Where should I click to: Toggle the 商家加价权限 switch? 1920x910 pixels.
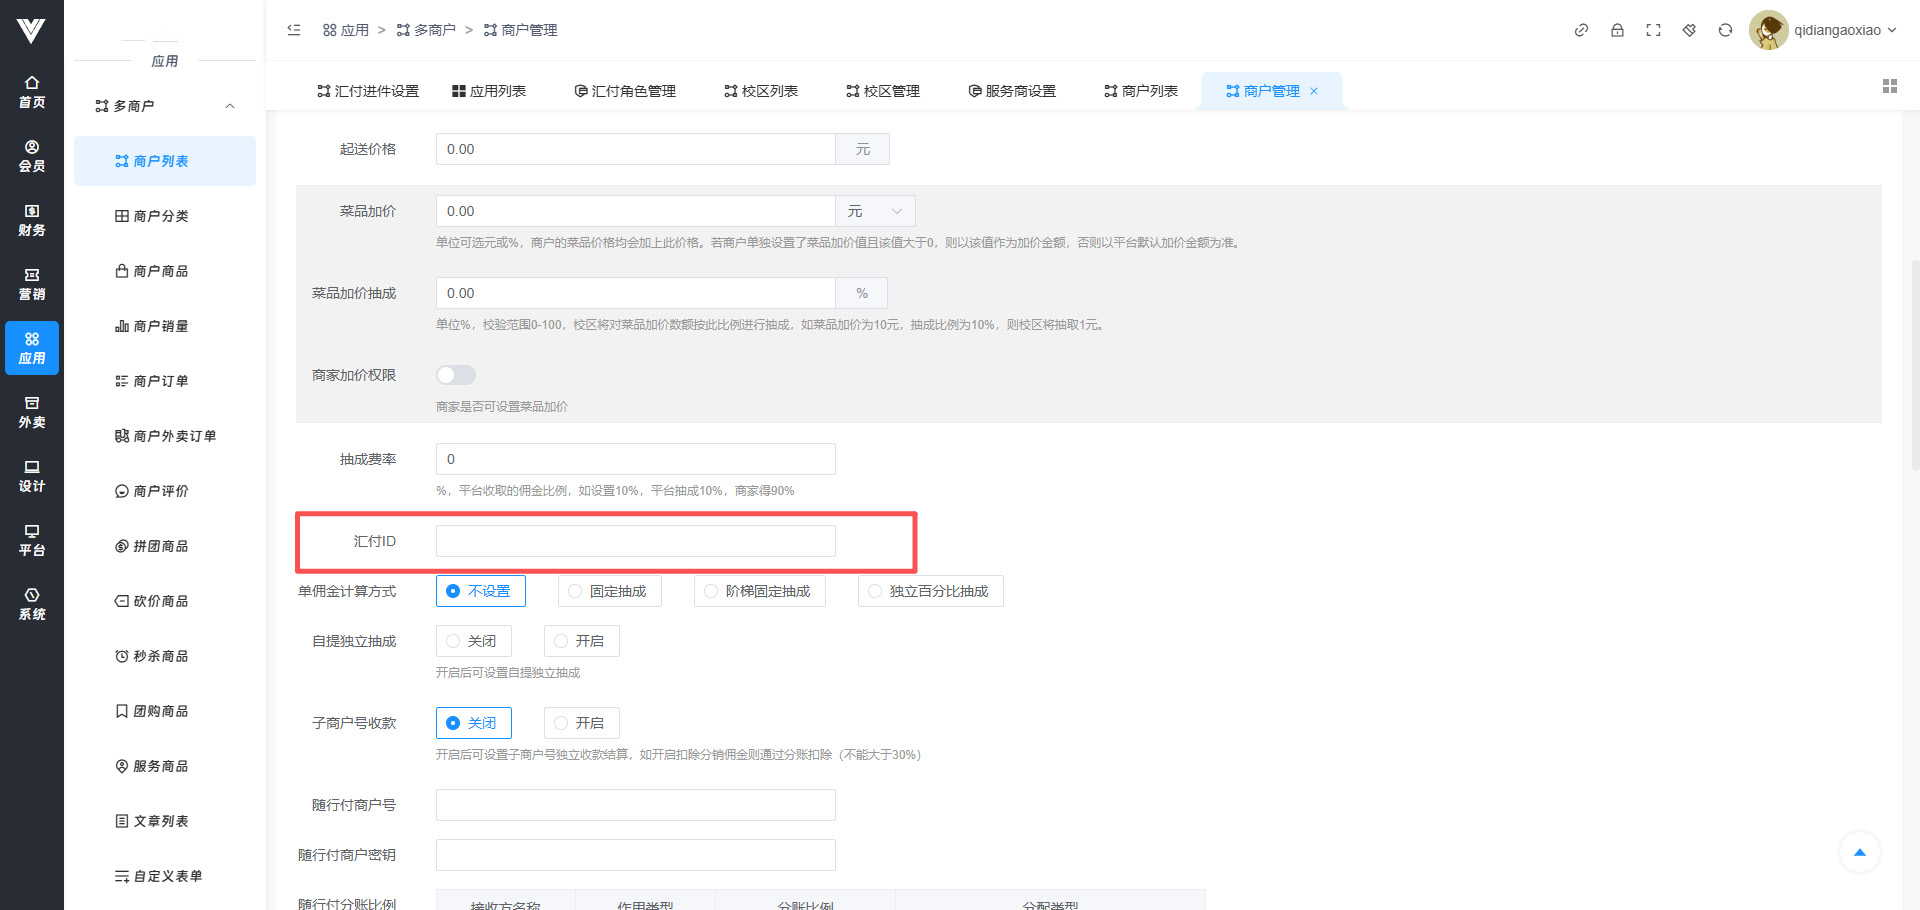coord(456,375)
